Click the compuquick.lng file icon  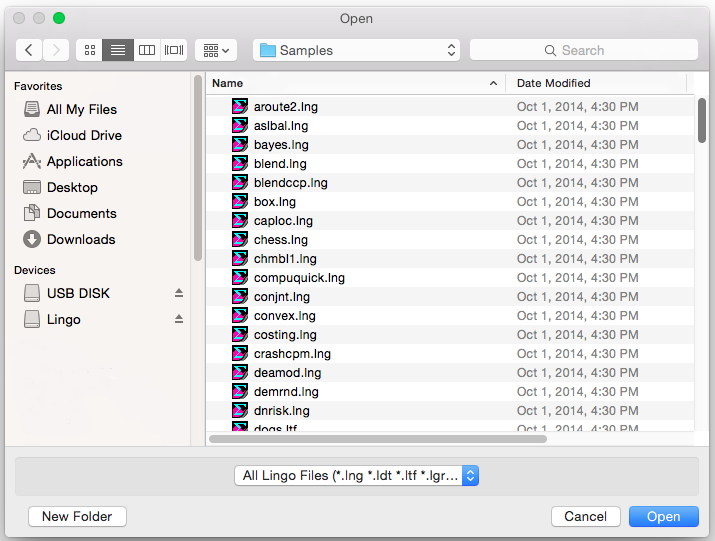(240, 277)
